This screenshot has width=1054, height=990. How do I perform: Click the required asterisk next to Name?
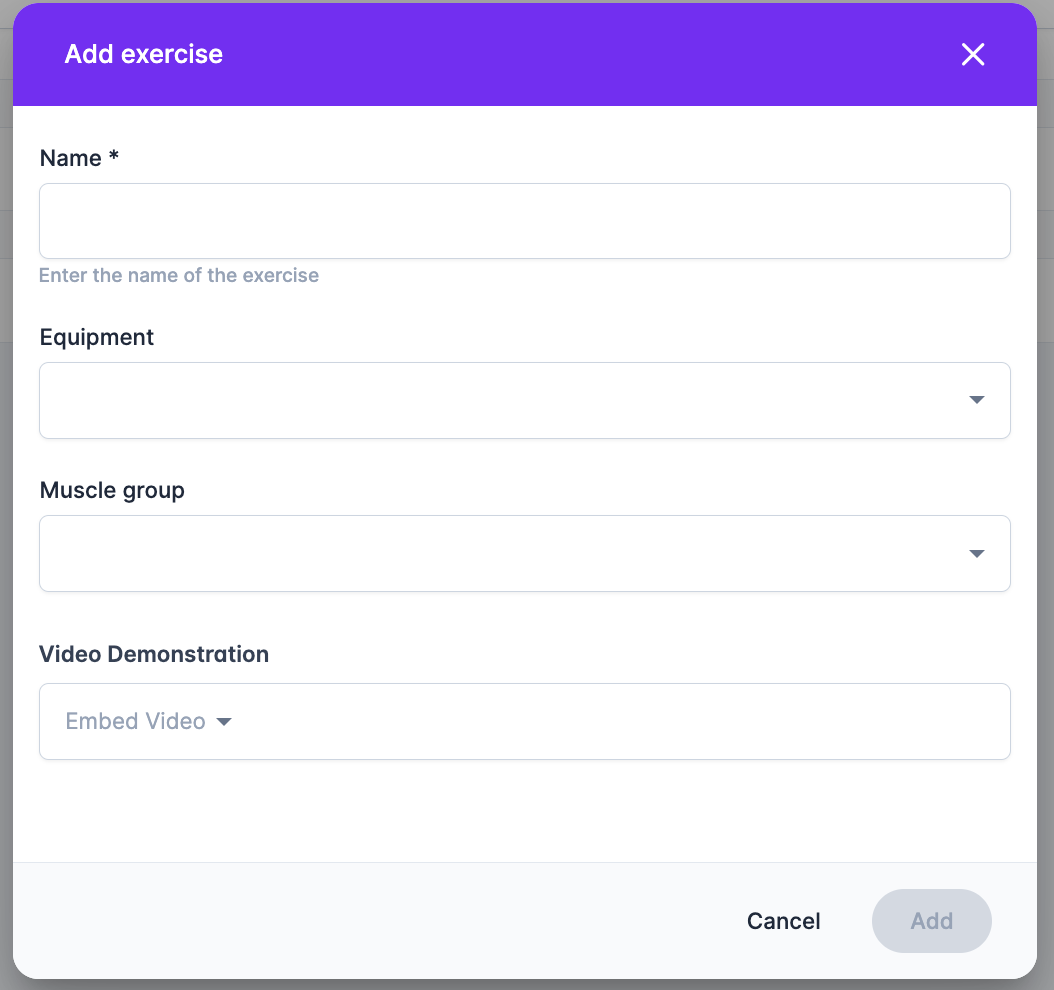(x=114, y=156)
